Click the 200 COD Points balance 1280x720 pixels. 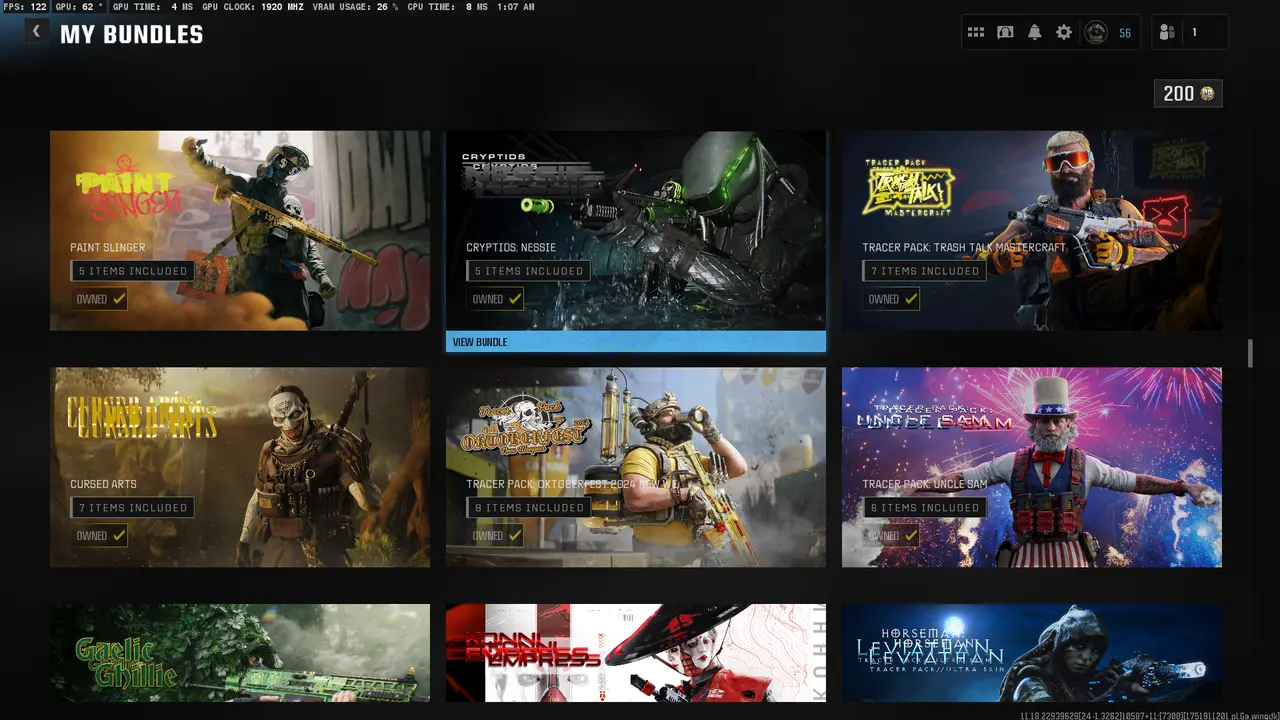[x=1188, y=93]
